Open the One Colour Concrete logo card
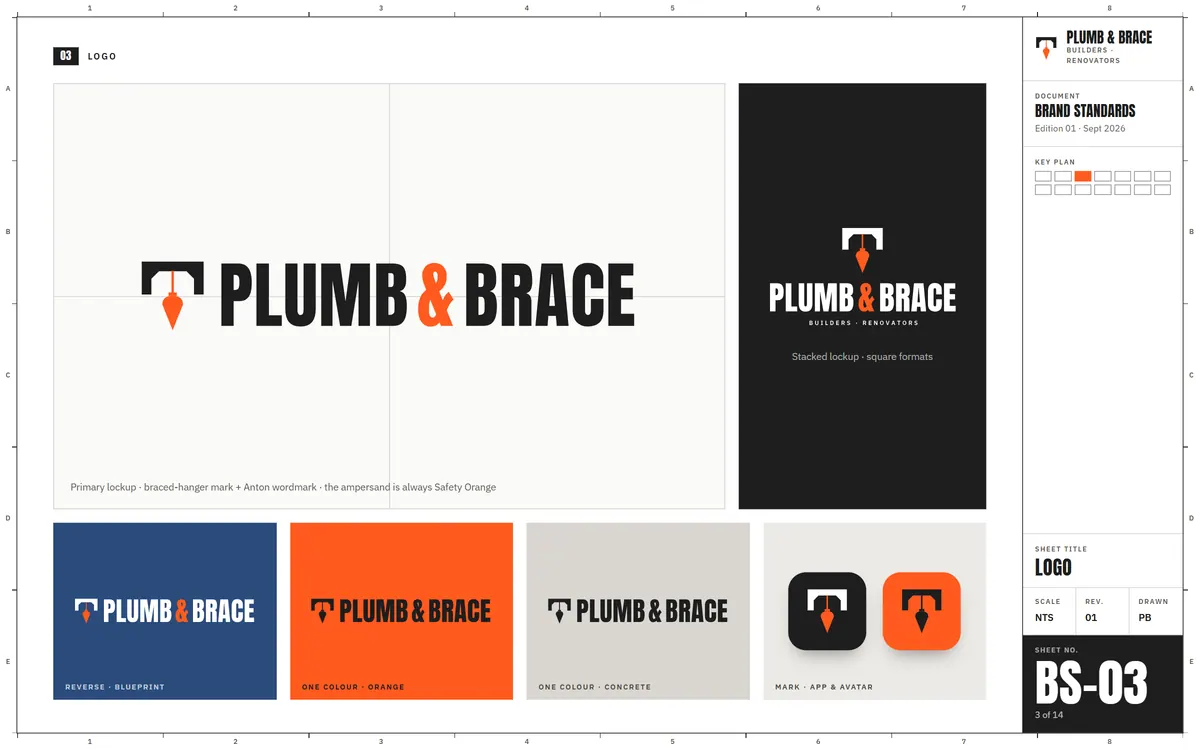The width and height of the screenshot is (1200, 750). pyautogui.click(x=638, y=611)
